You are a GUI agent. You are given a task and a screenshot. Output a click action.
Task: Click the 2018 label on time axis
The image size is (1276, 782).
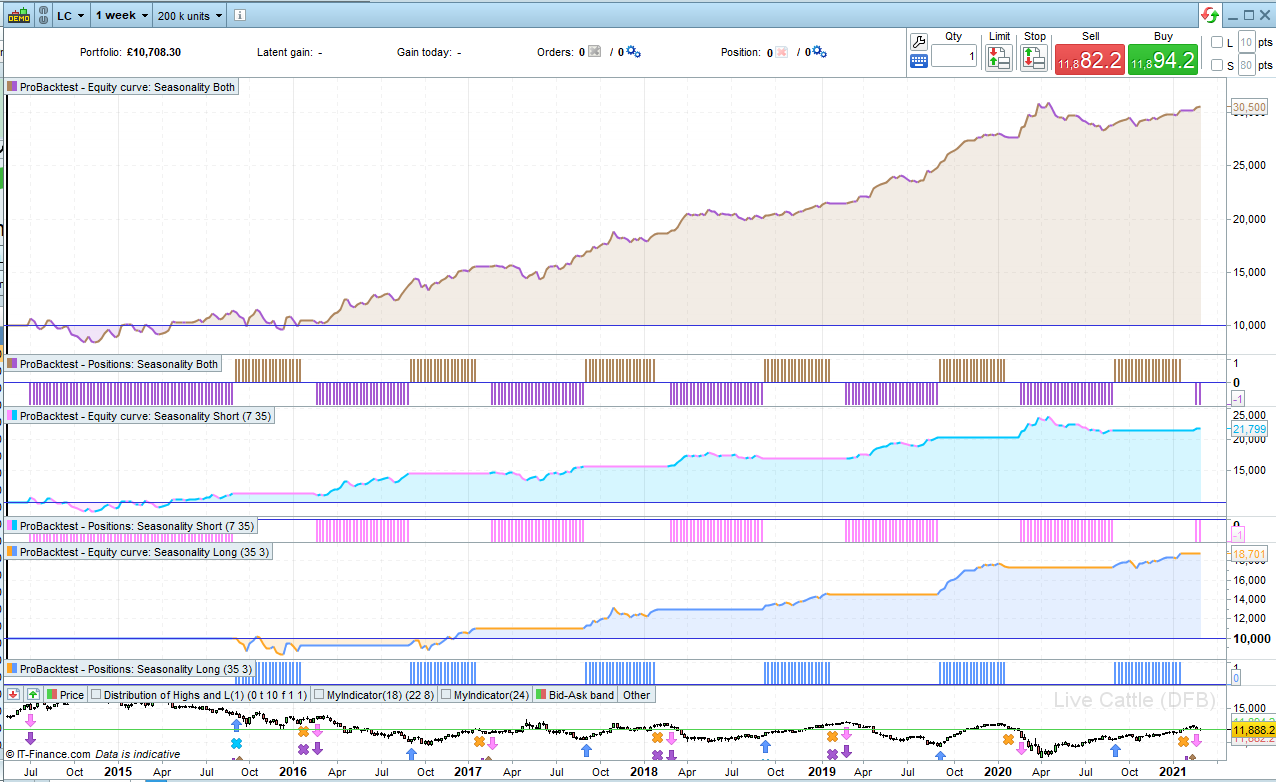644,771
